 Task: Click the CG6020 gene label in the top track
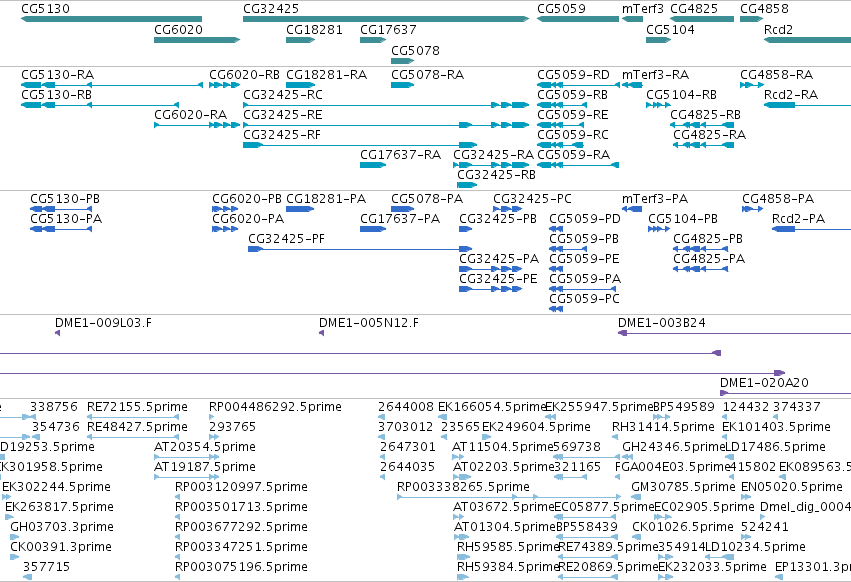(x=179, y=29)
